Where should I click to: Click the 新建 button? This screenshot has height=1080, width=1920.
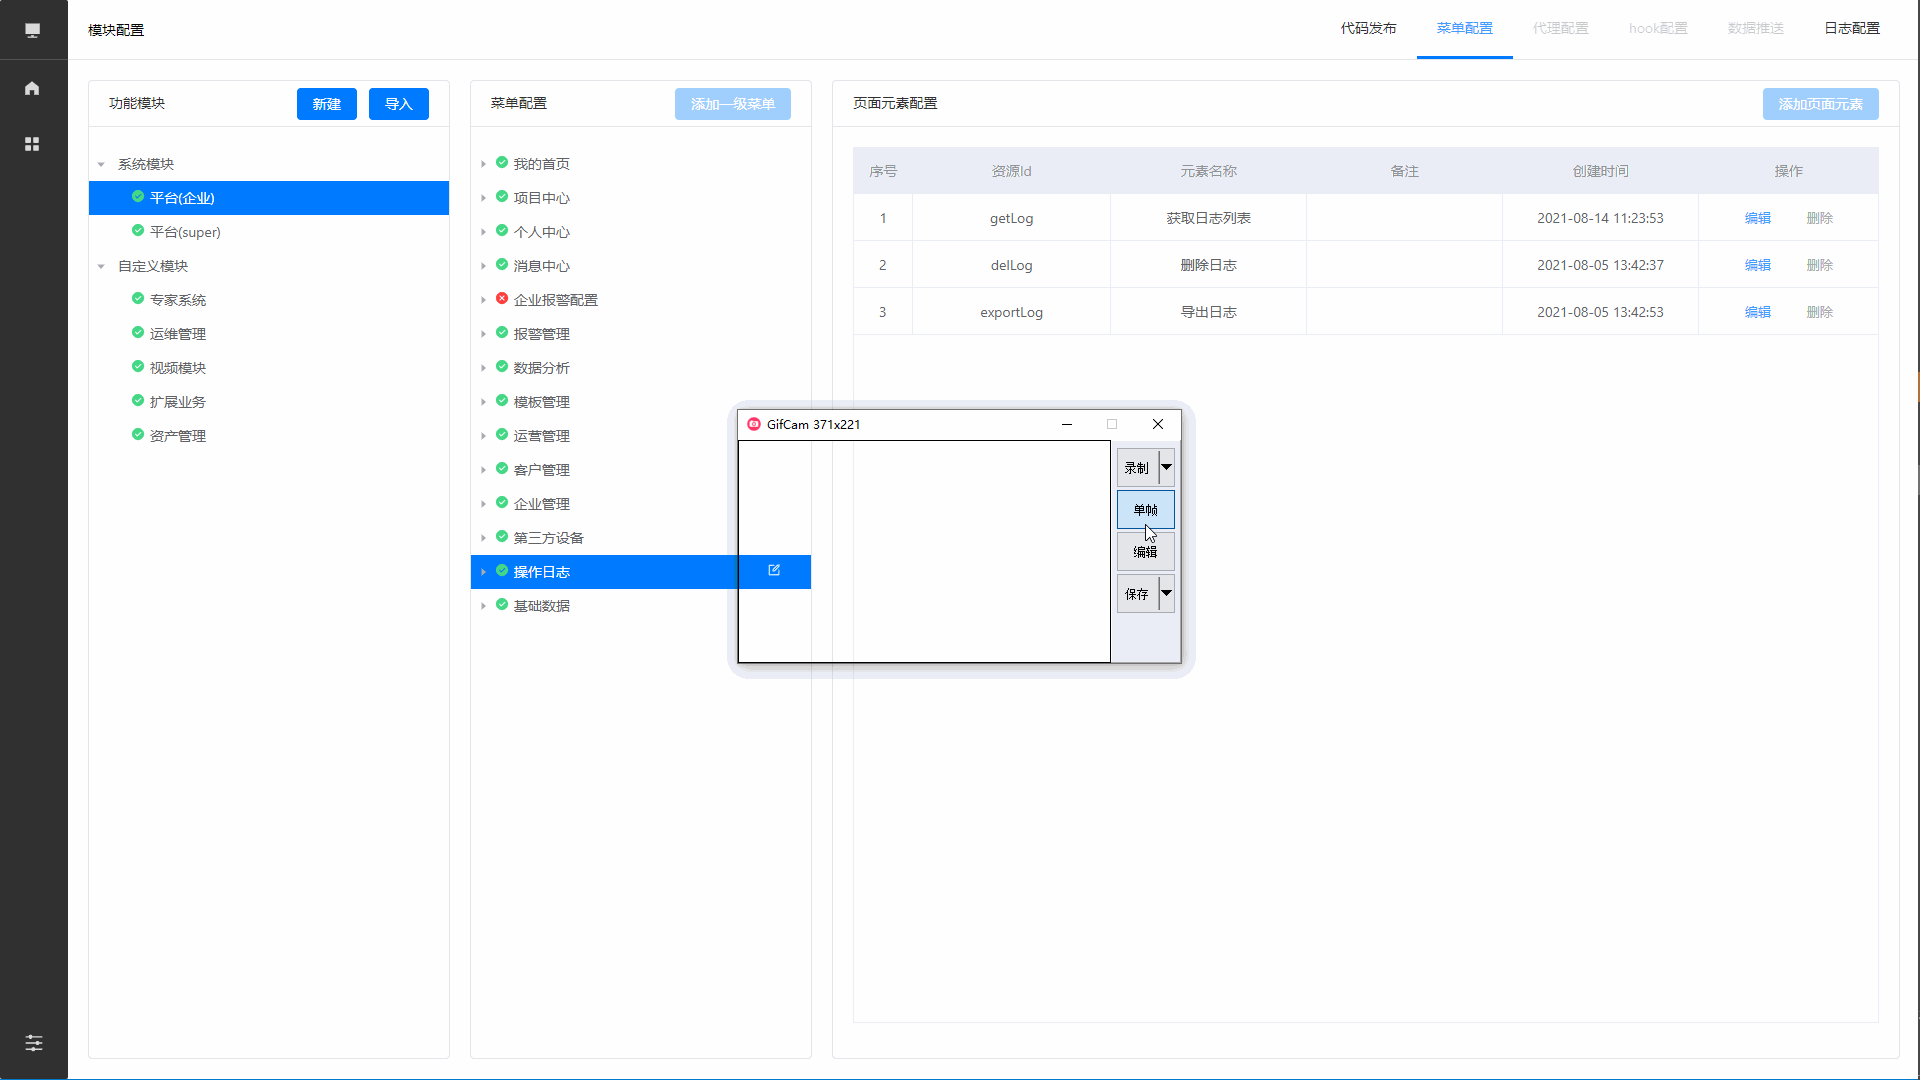click(x=326, y=104)
